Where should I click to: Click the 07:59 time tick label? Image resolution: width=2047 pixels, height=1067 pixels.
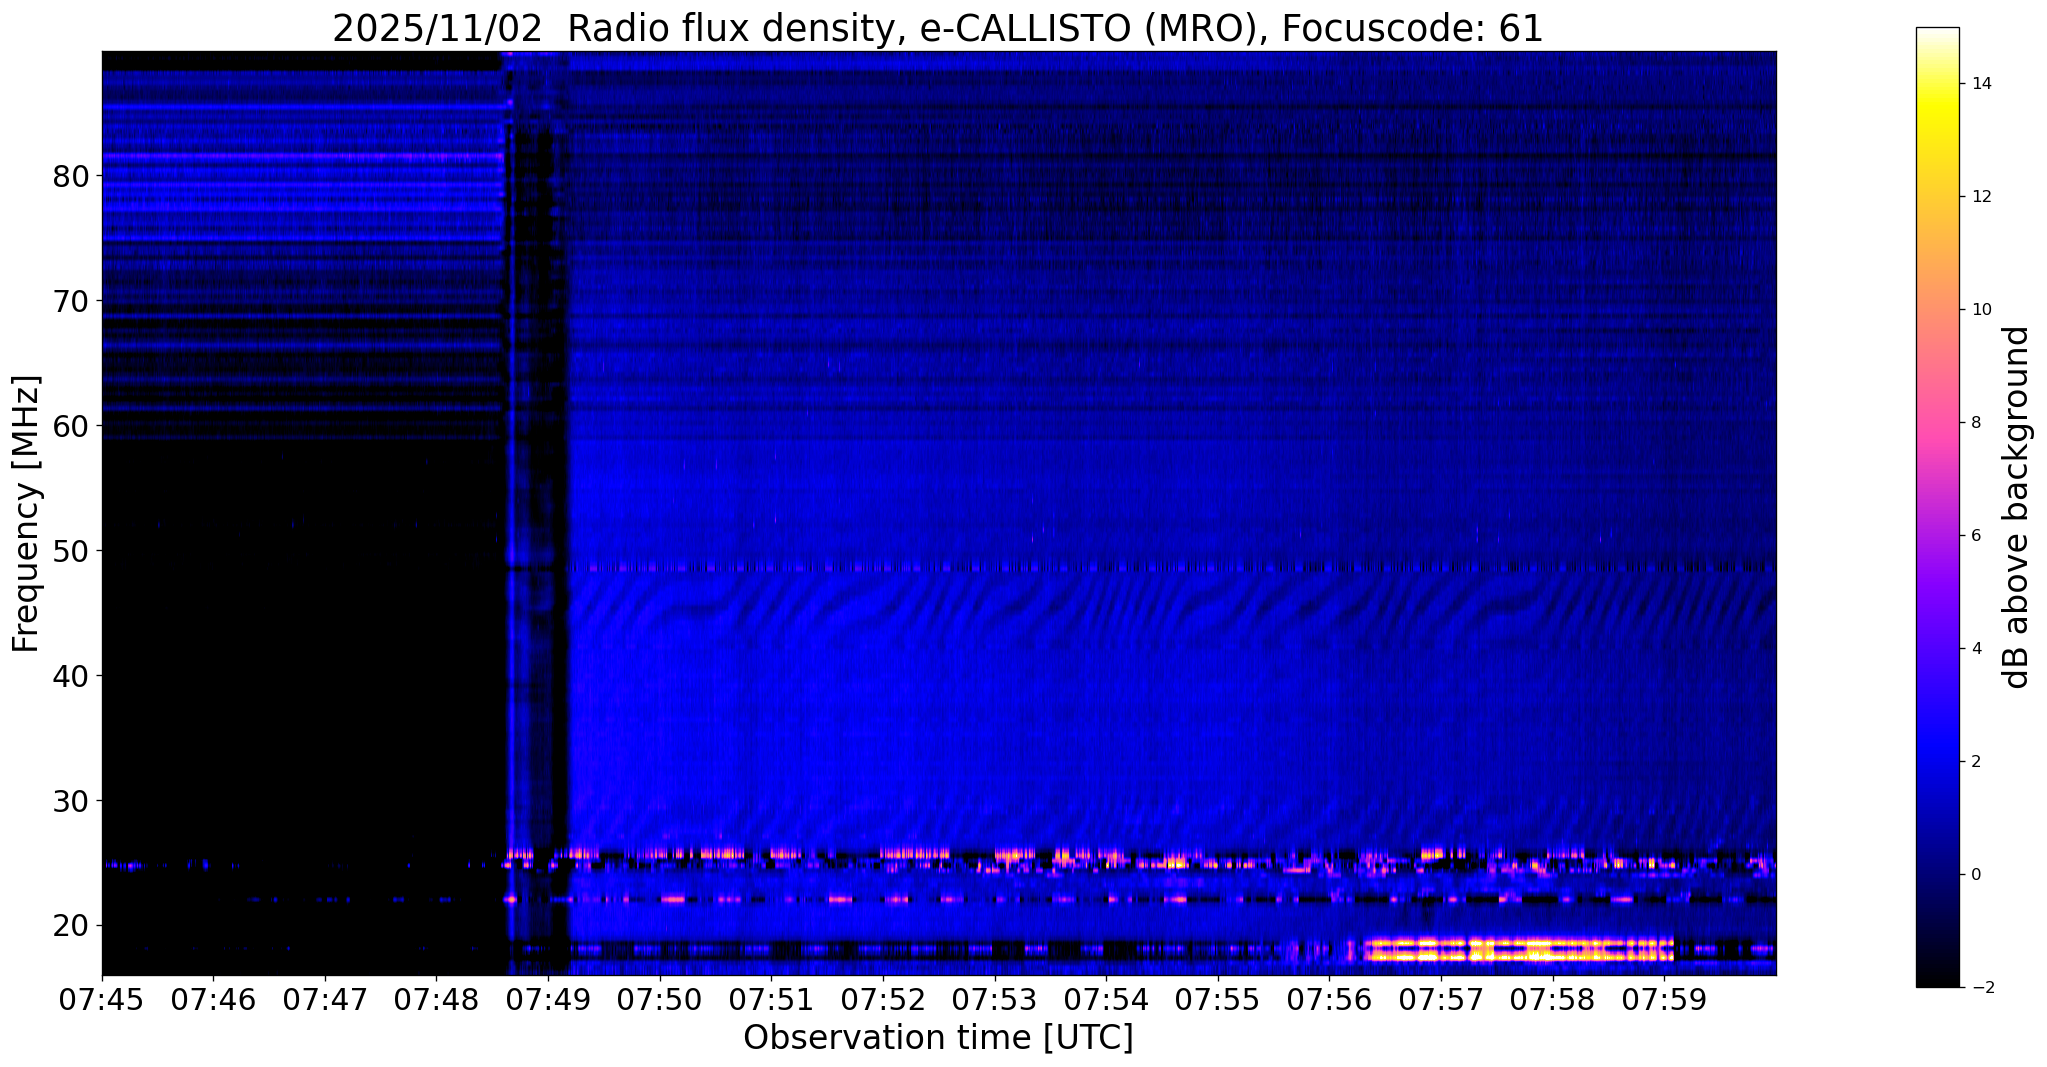coord(1664,999)
